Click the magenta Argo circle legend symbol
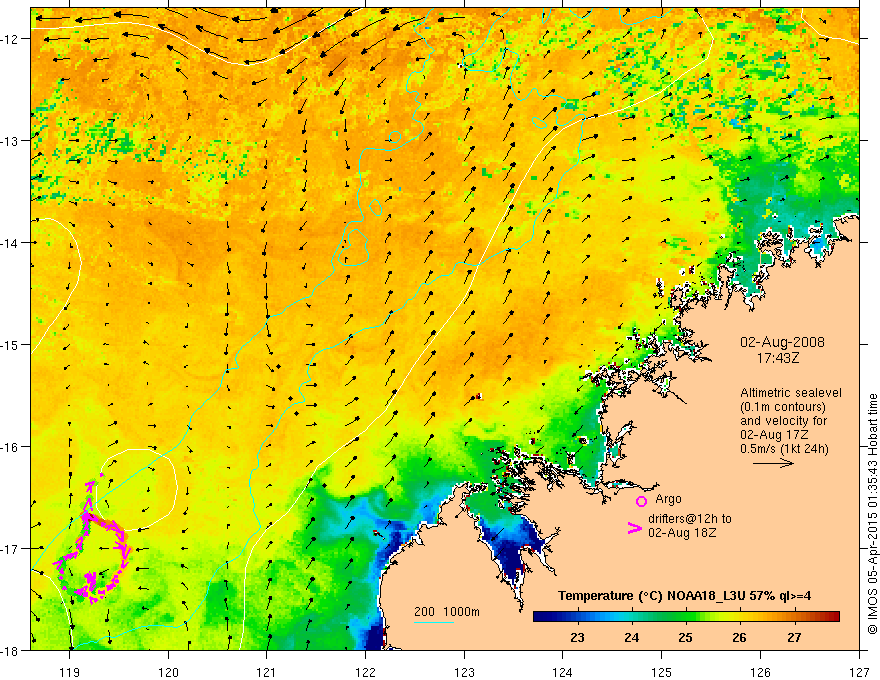Viewport: 880px width, 680px height. [641, 501]
